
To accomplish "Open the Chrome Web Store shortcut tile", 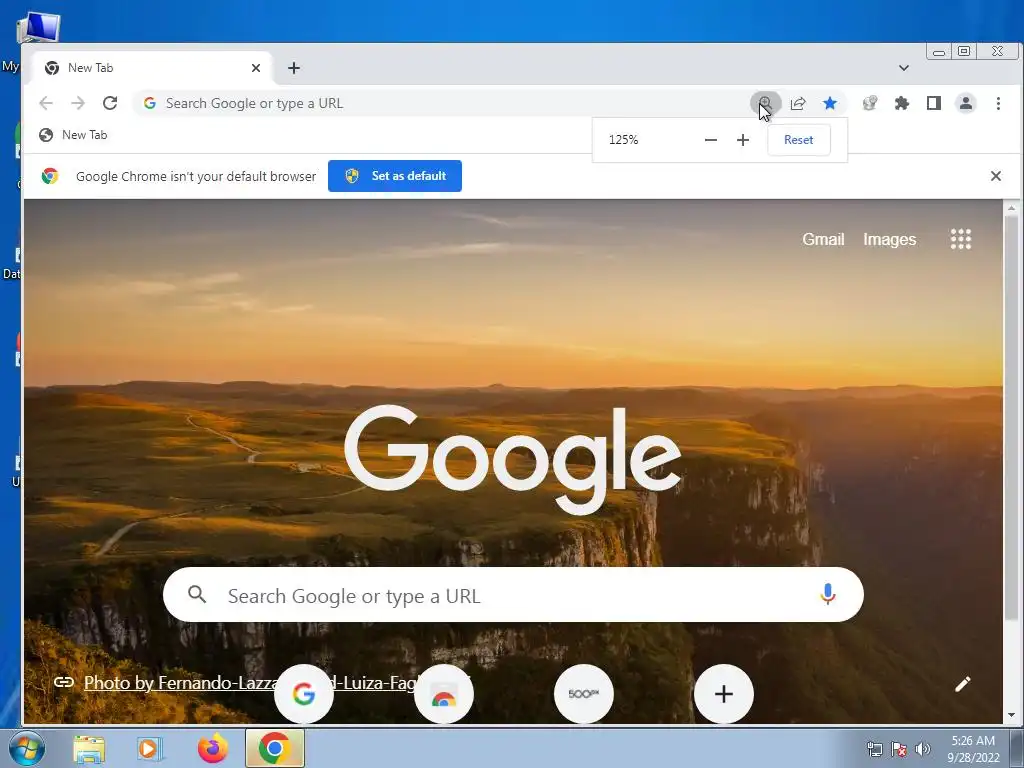I will (443, 694).
